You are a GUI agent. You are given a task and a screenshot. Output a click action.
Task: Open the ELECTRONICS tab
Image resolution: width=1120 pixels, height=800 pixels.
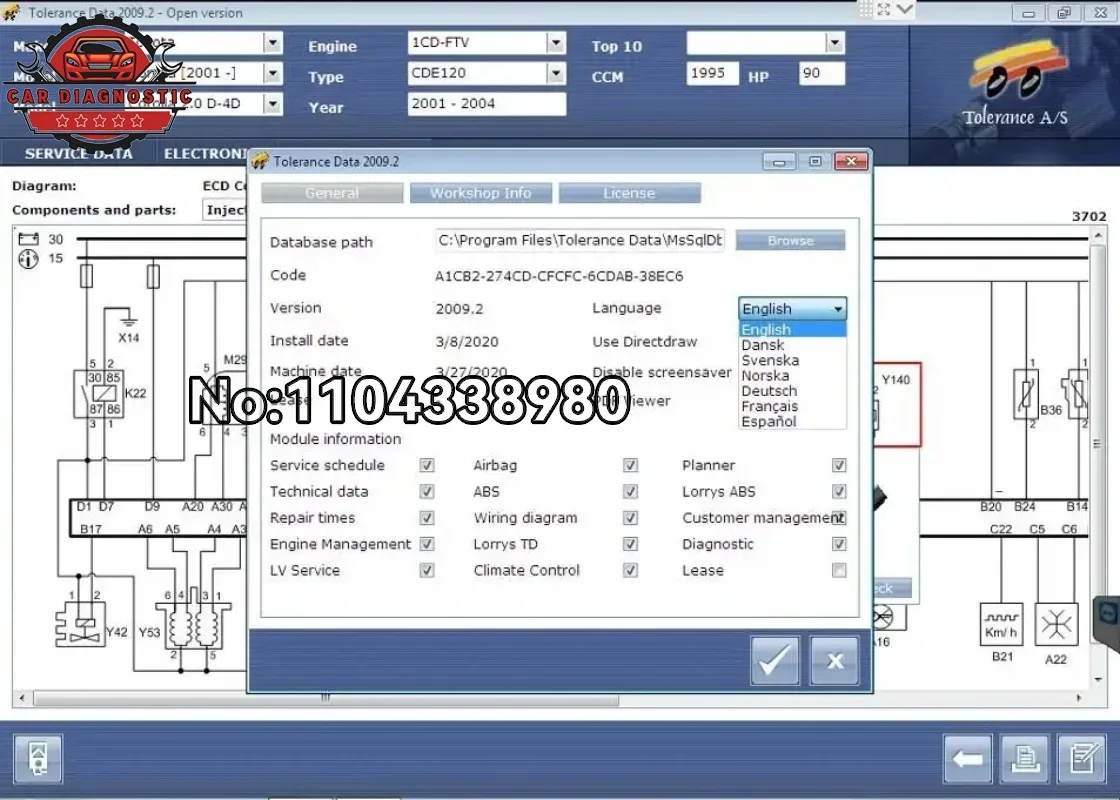tap(204, 154)
